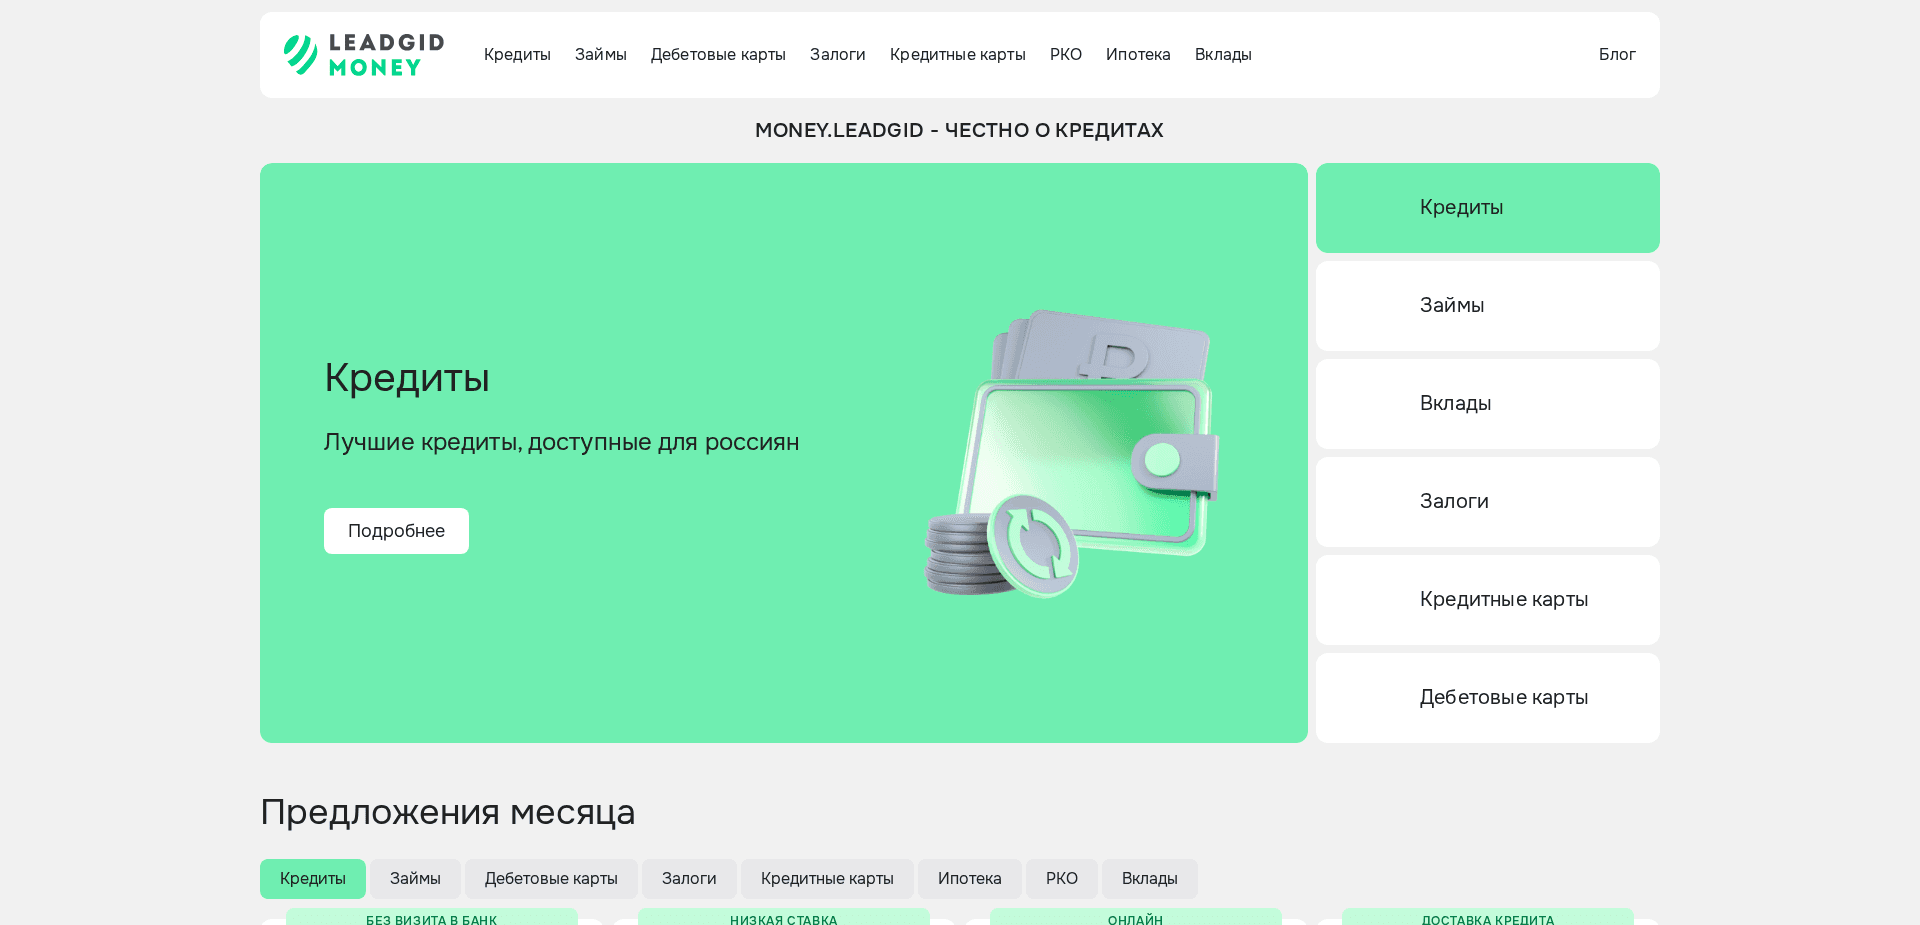The width and height of the screenshot is (1920, 925).
Task: Select Кредитные карты in the header
Action: [957, 55]
